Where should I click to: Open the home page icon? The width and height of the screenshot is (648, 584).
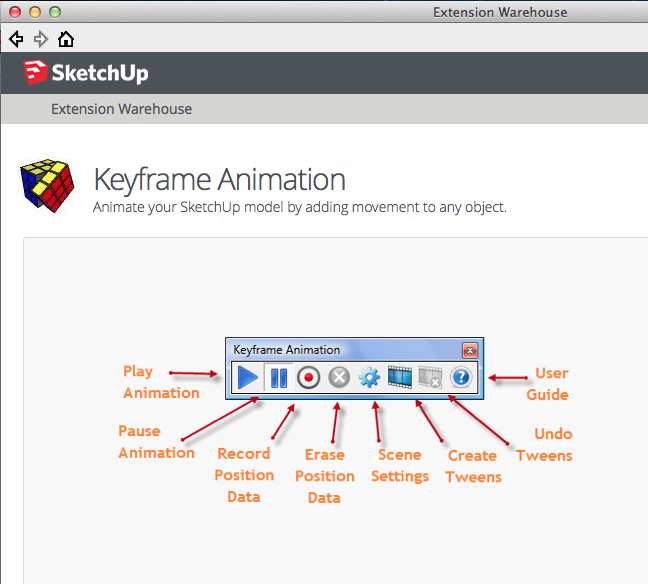coord(66,39)
